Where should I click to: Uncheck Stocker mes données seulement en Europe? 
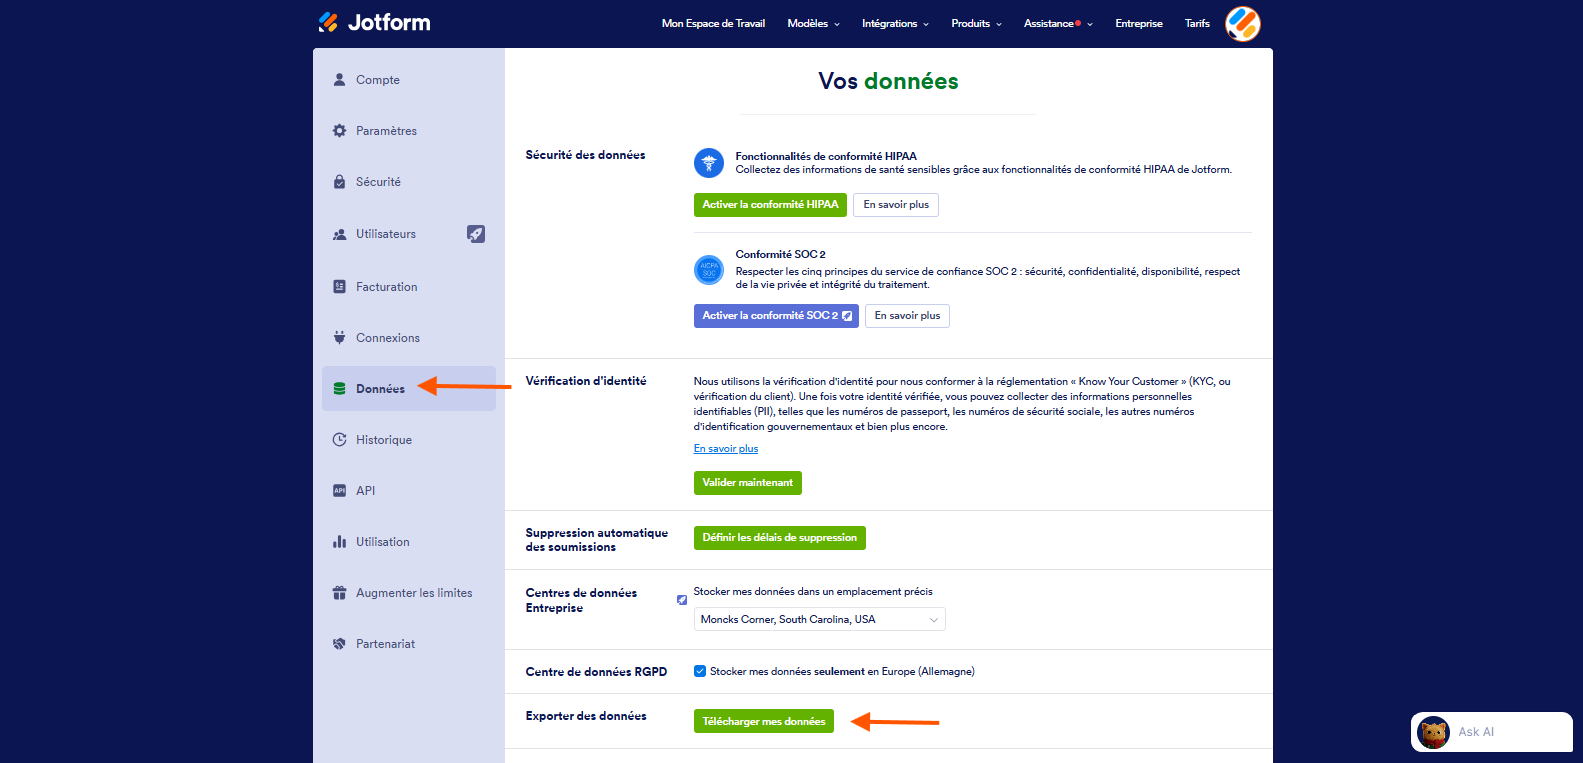(x=700, y=671)
